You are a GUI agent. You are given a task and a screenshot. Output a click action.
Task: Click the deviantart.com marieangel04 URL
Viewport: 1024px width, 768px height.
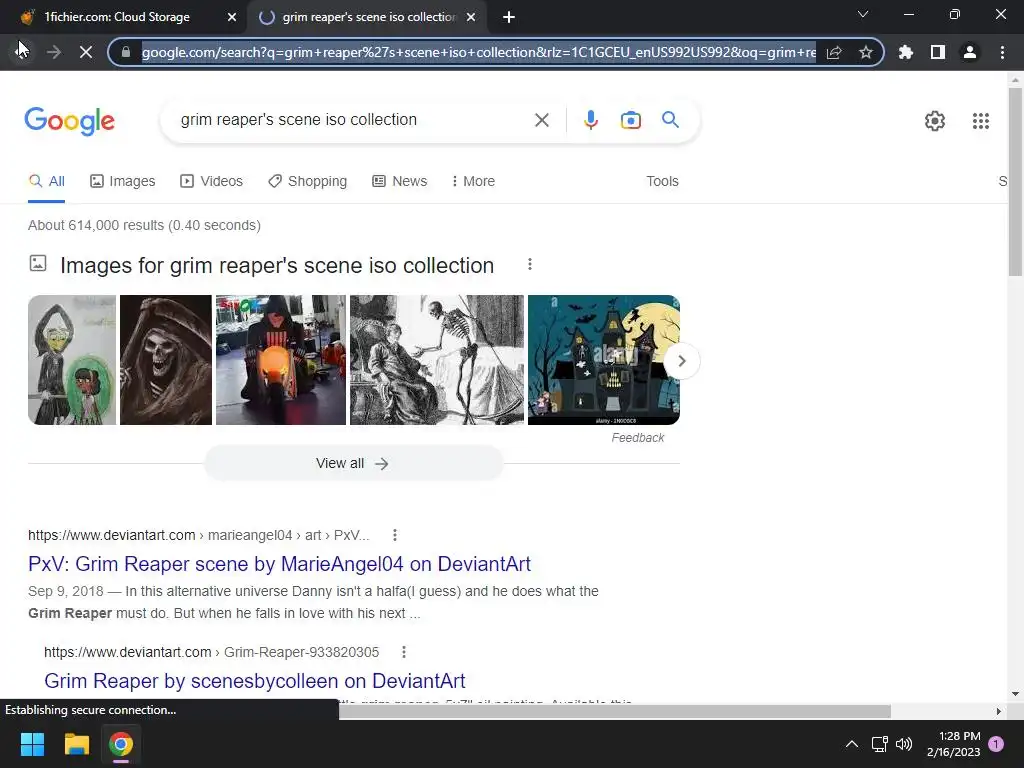199,535
